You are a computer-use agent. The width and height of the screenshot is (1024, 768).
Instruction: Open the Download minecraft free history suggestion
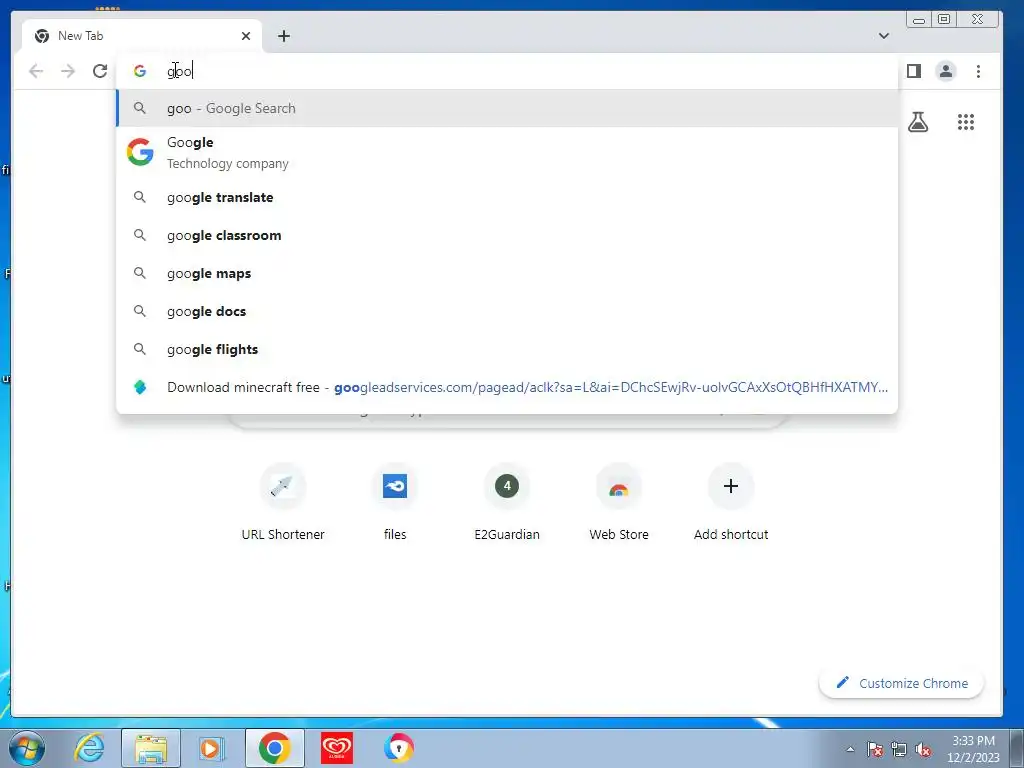click(x=507, y=387)
